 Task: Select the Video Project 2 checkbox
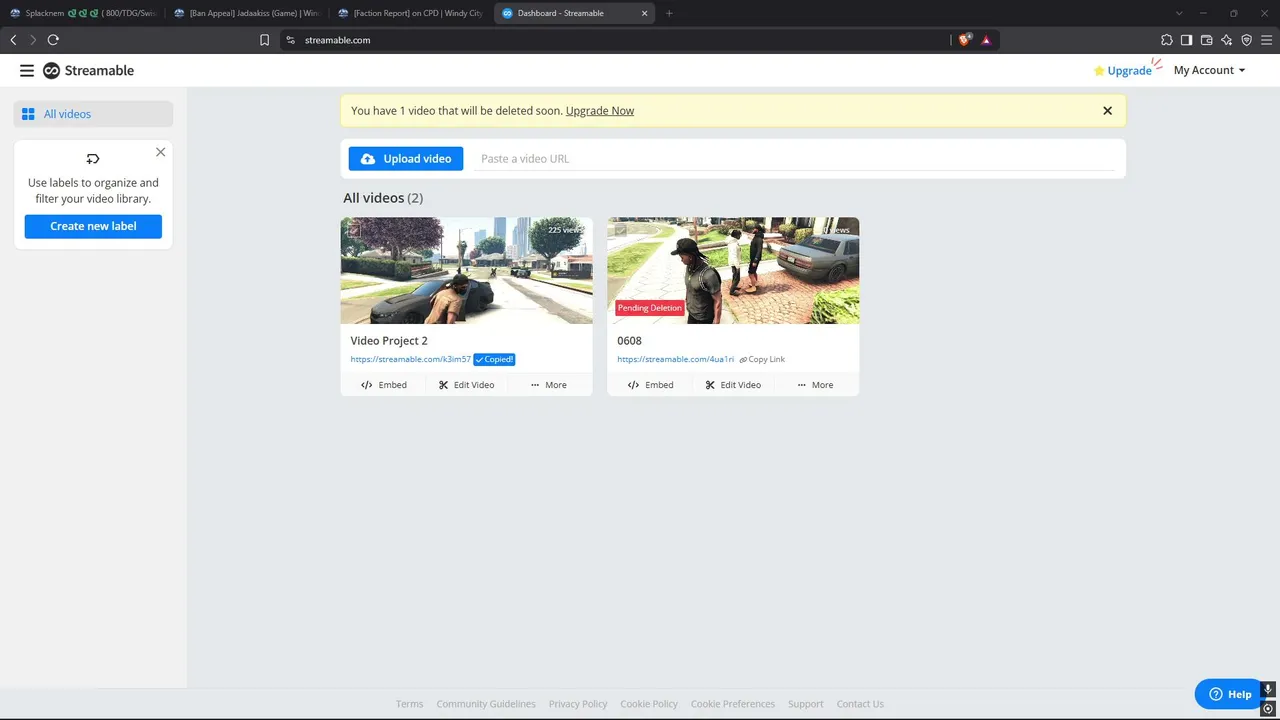click(353, 230)
